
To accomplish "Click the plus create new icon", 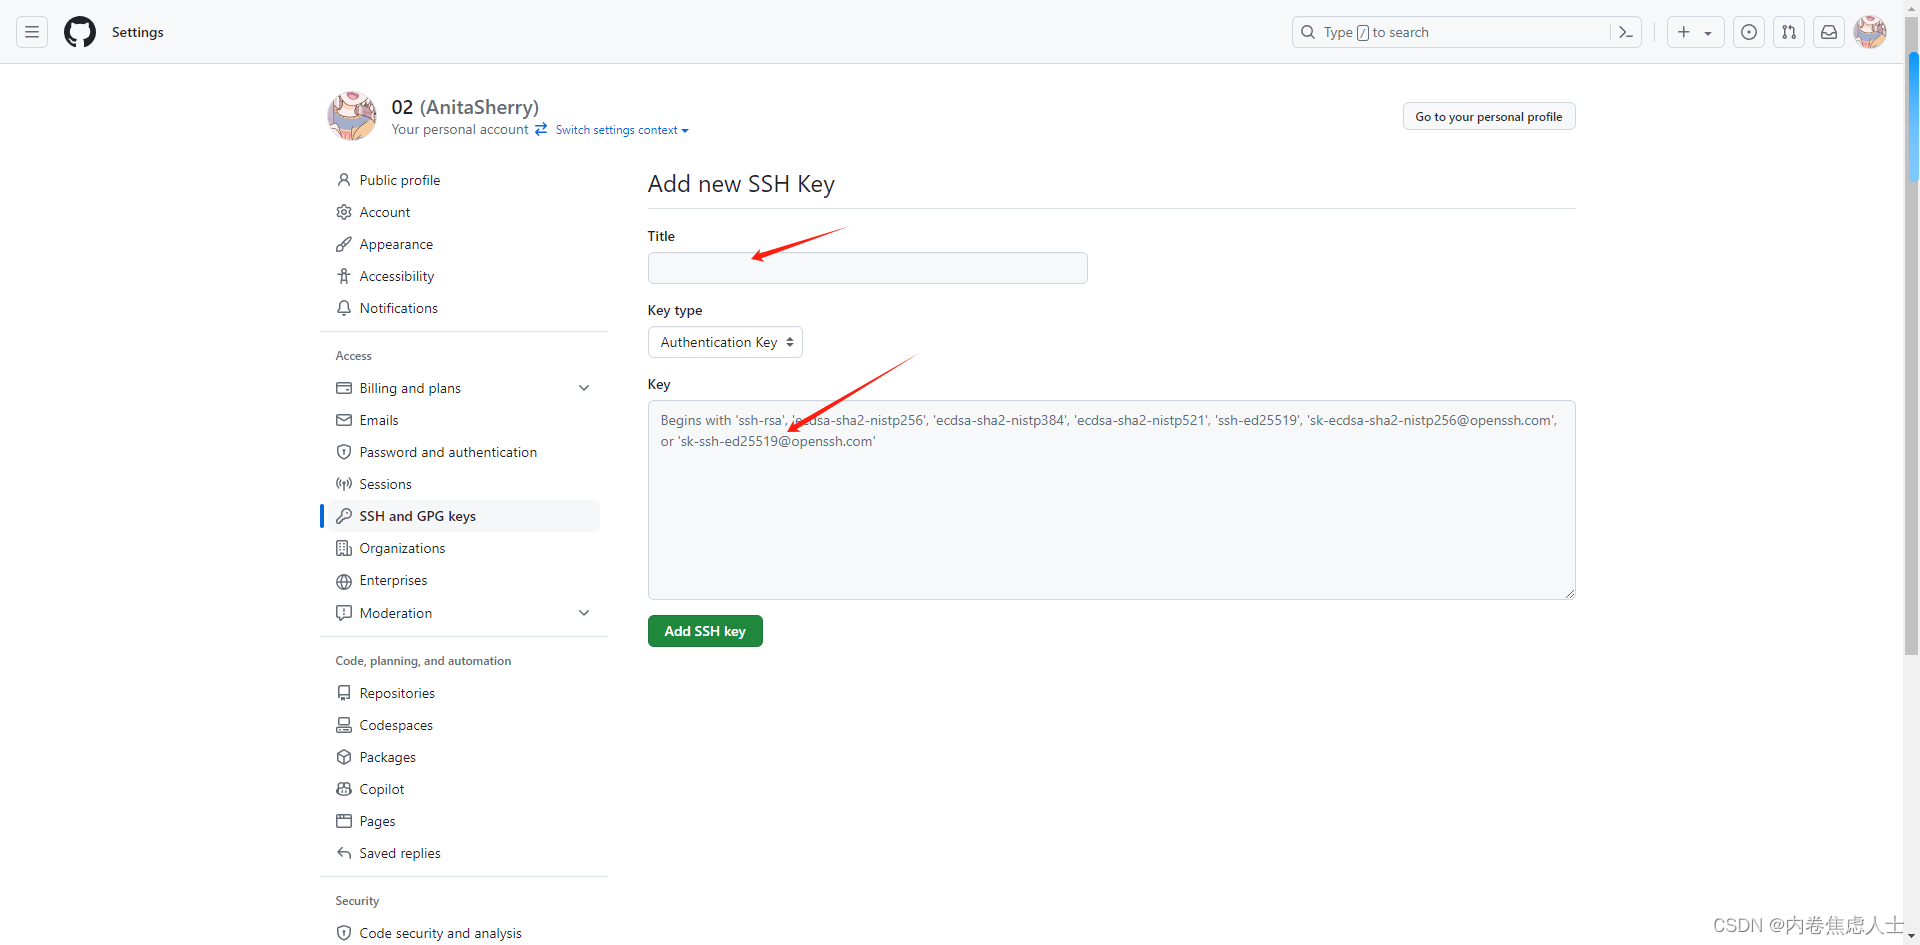I will pyautogui.click(x=1684, y=32).
